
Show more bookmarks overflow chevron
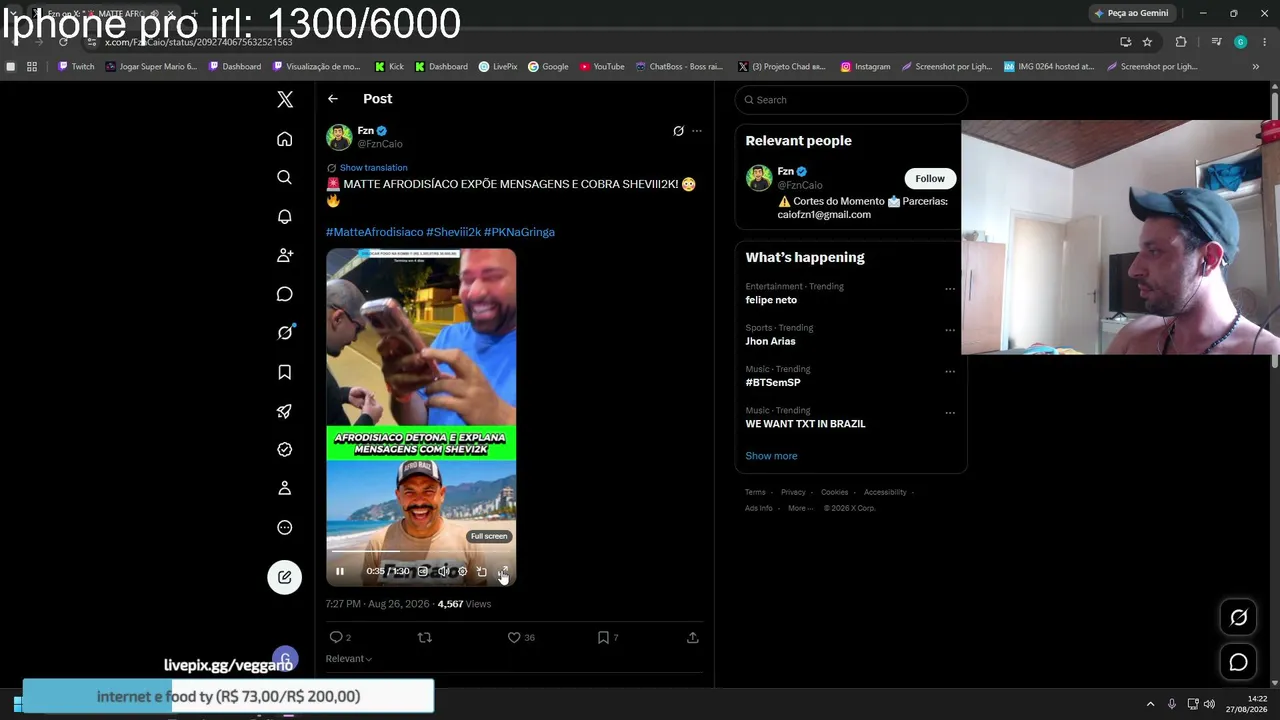click(x=1256, y=67)
